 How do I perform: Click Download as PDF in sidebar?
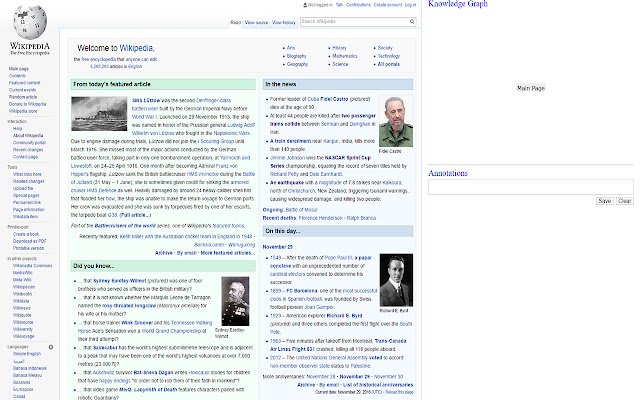pyautogui.click(x=26, y=241)
